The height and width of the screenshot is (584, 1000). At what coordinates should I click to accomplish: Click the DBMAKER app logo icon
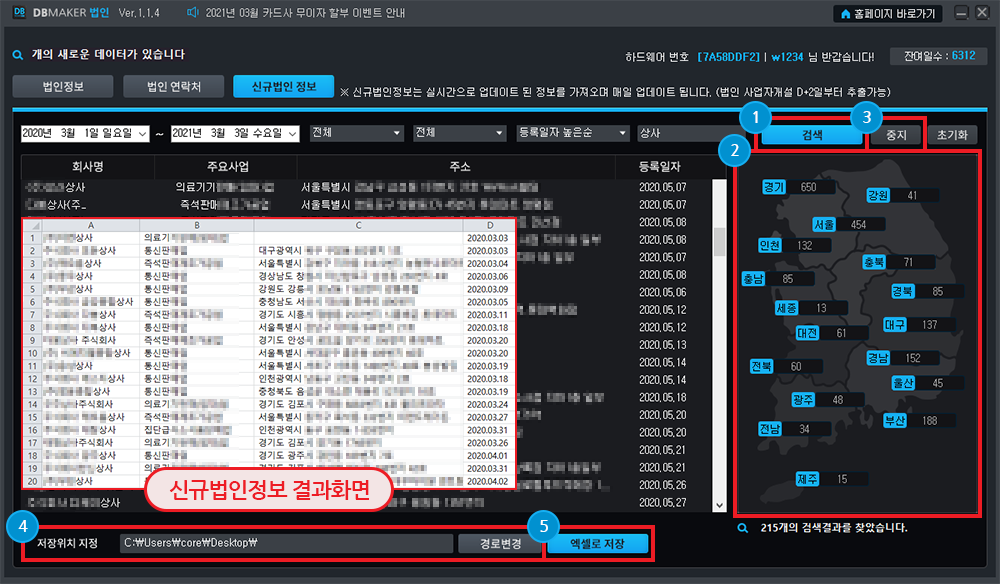click(19, 13)
